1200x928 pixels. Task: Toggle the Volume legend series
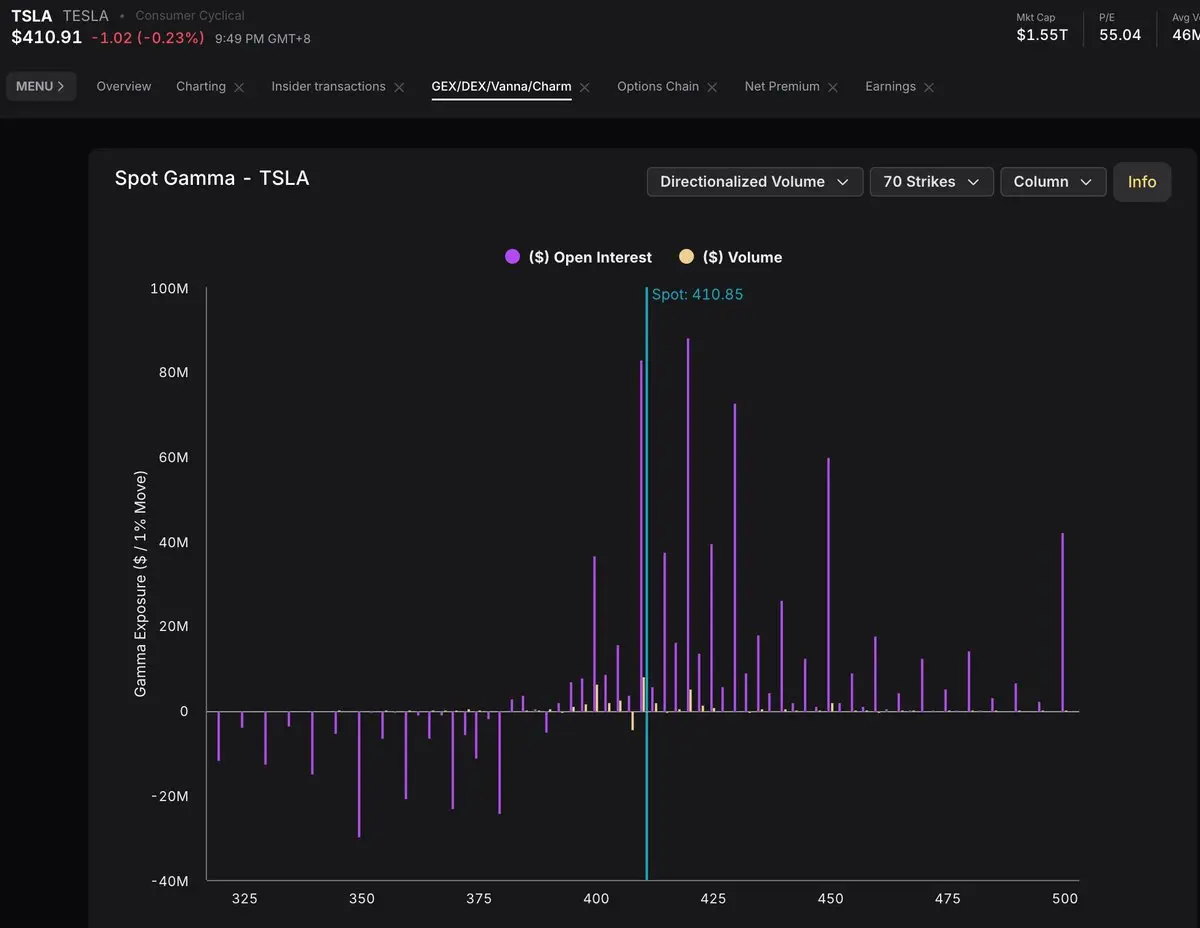tap(730, 257)
